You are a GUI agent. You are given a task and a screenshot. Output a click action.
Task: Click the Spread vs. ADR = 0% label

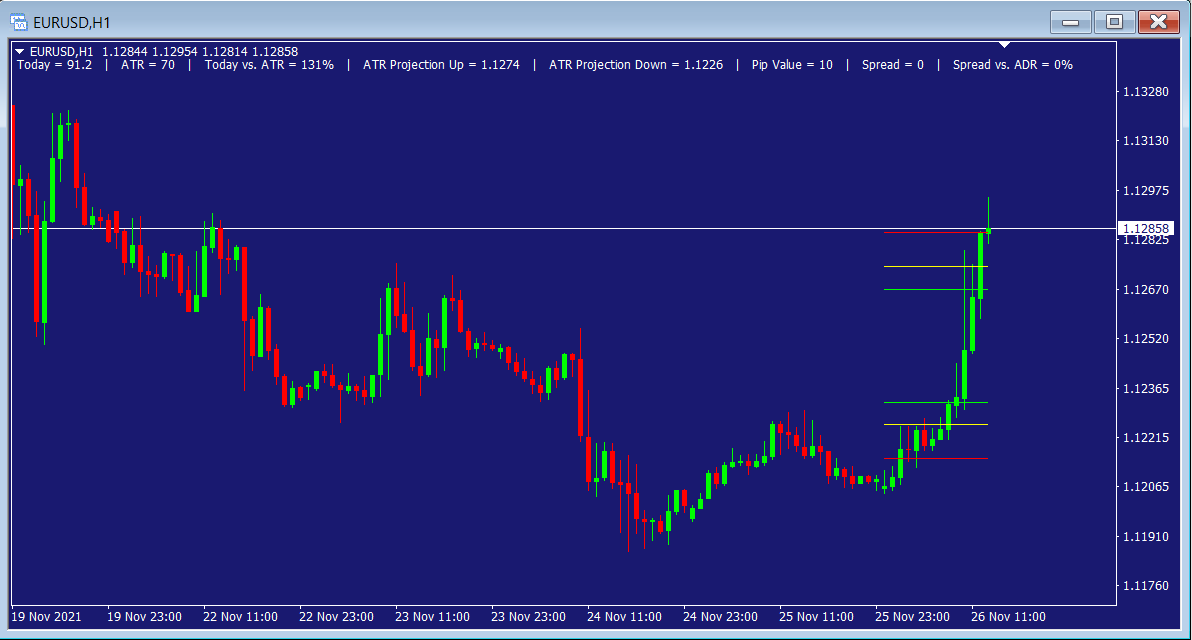point(1012,65)
